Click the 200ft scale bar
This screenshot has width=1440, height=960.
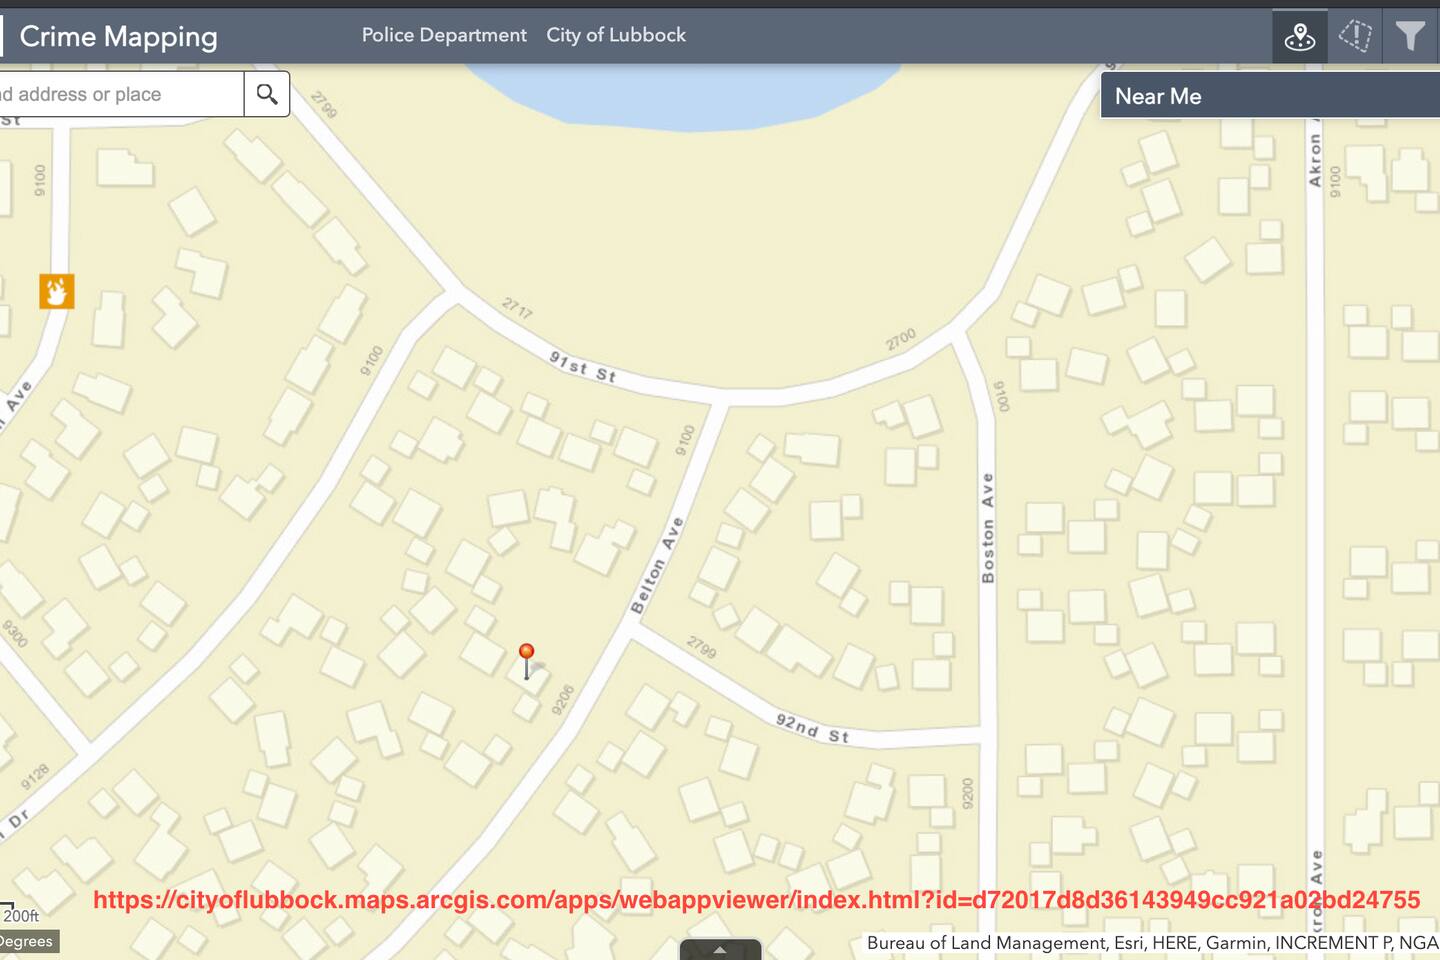pos(20,915)
